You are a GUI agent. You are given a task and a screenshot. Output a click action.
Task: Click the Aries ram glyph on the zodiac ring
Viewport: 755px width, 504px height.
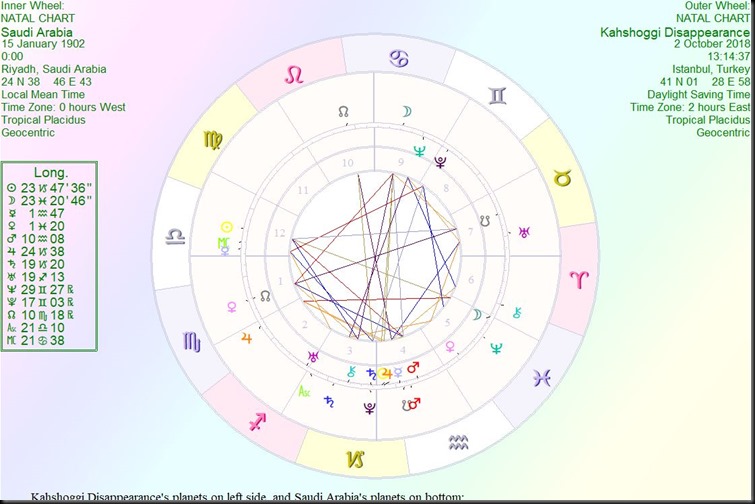(x=579, y=279)
